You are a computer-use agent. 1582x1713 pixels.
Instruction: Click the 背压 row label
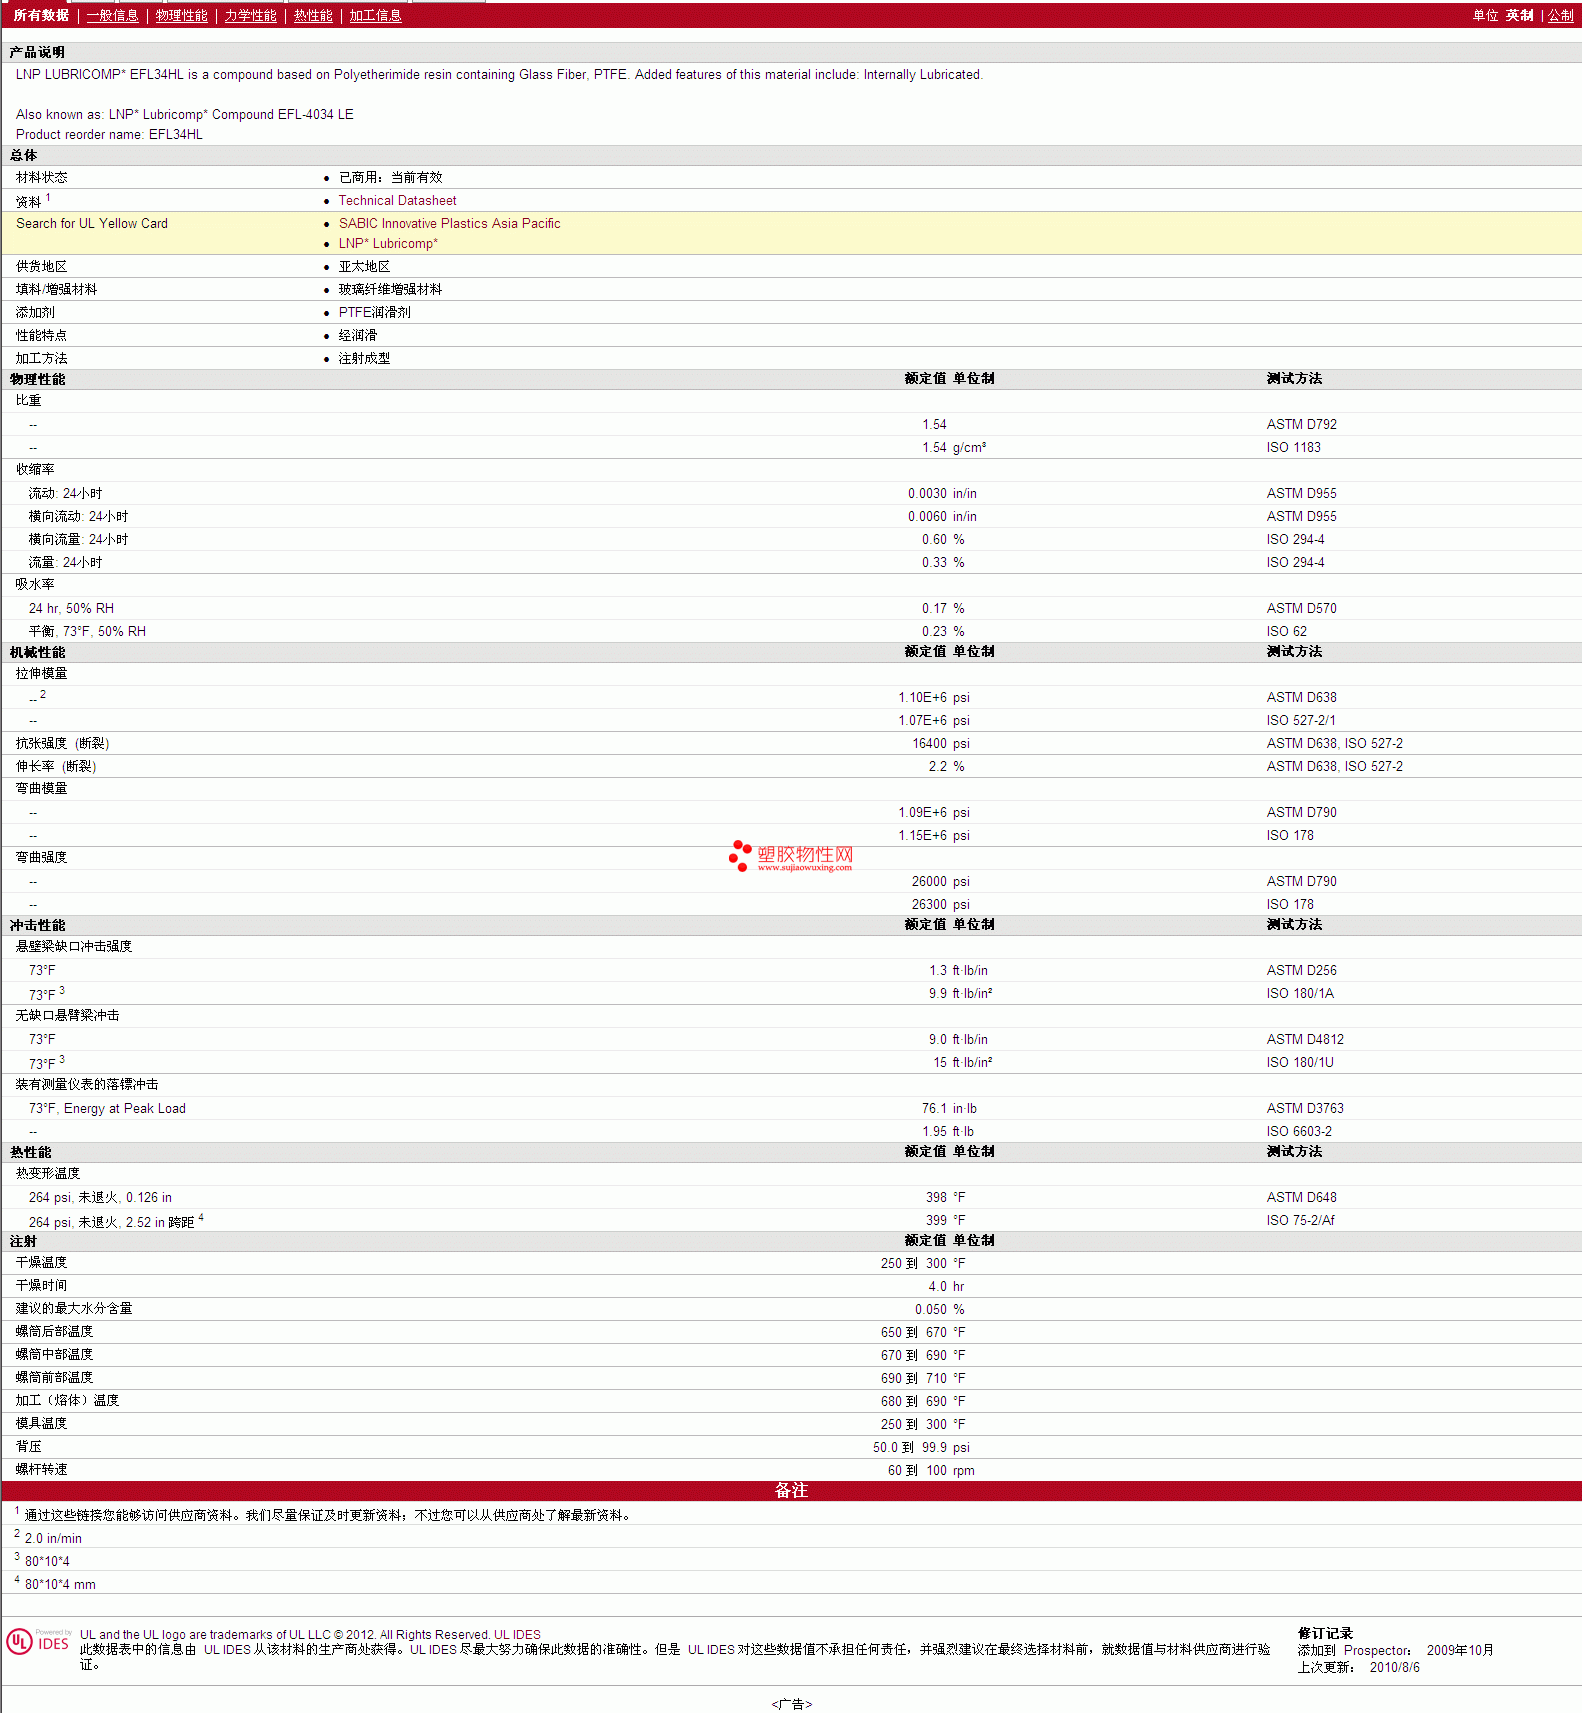(x=28, y=1447)
